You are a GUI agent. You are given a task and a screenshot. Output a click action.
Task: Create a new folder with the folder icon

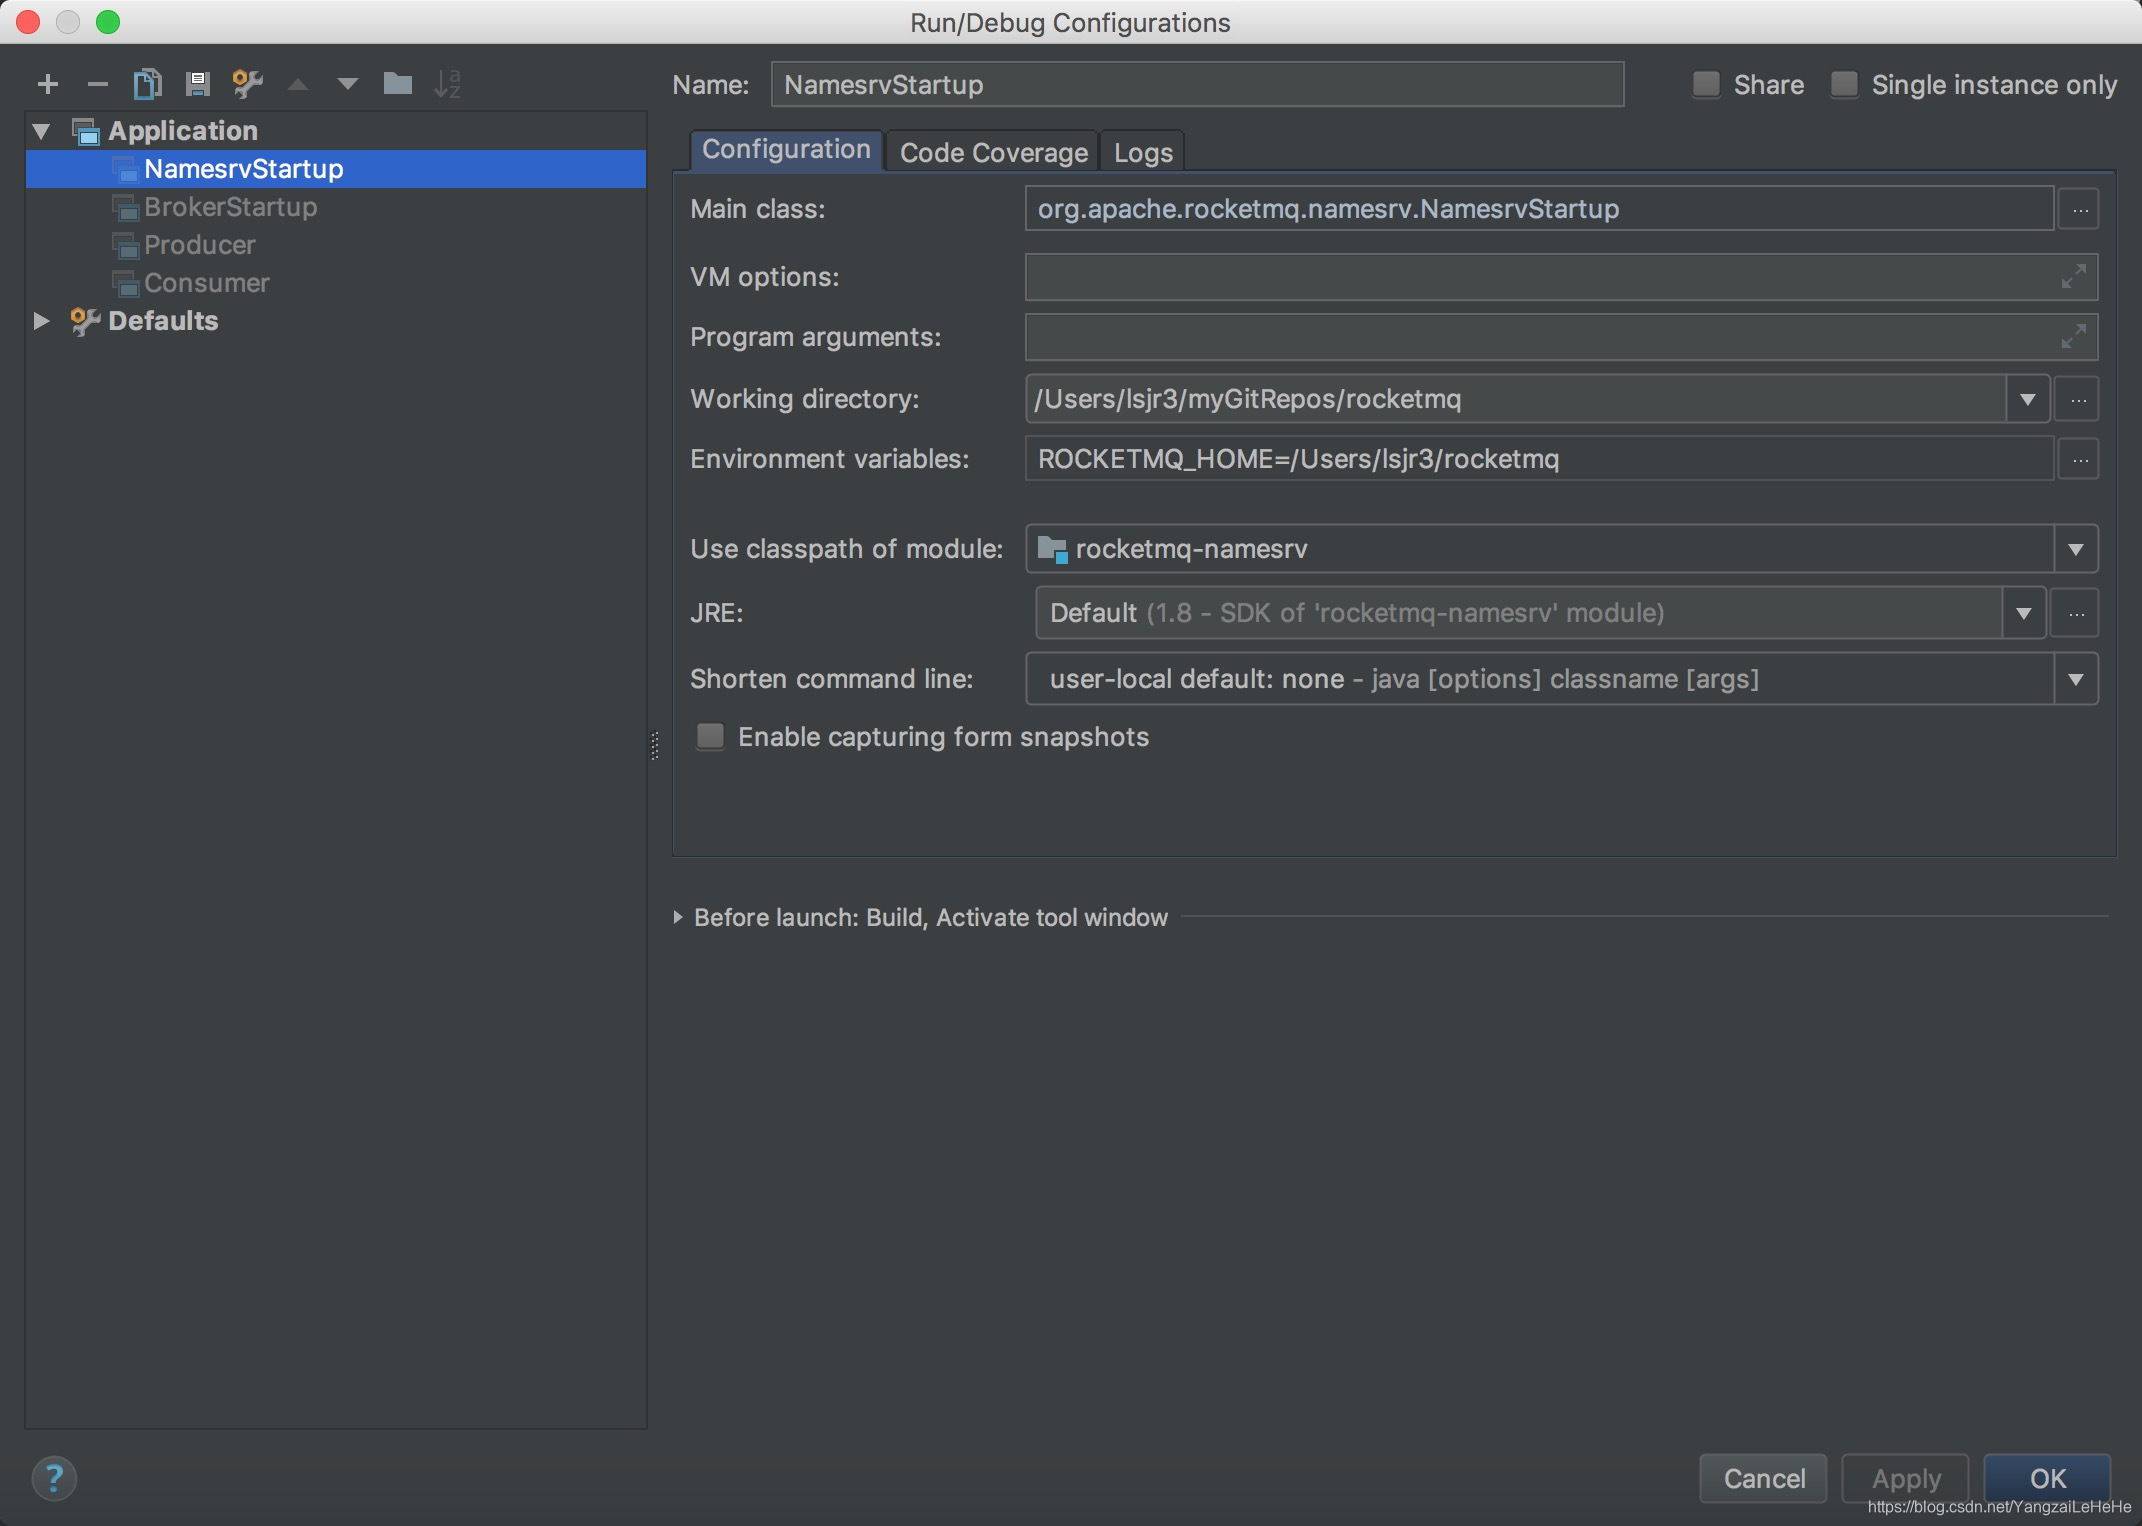point(398,84)
